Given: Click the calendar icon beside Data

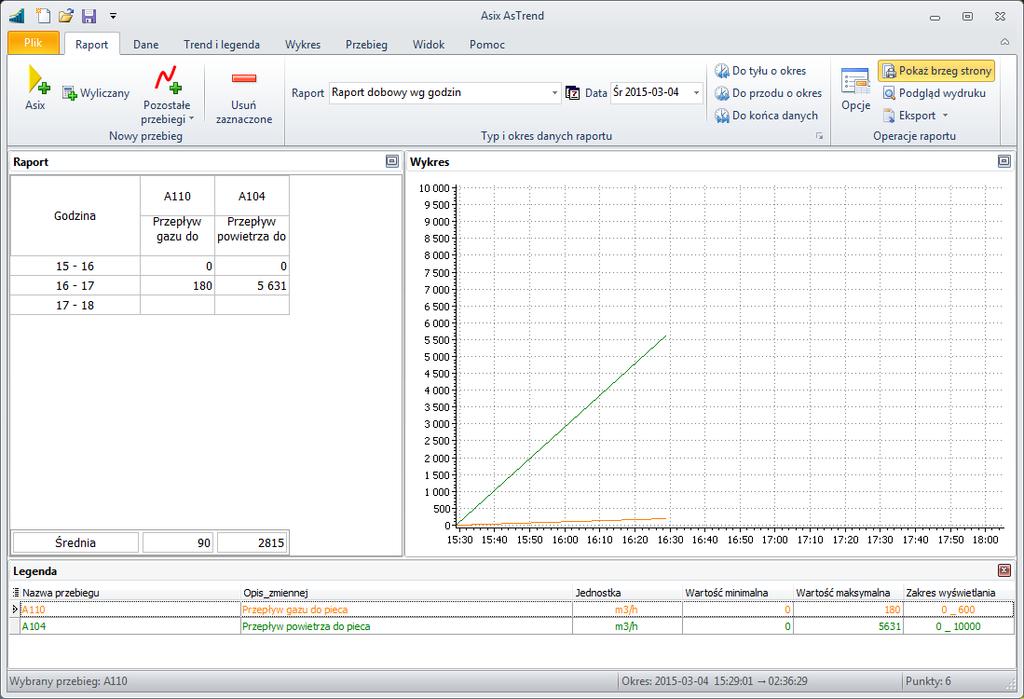Looking at the screenshot, I should (572, 93).
